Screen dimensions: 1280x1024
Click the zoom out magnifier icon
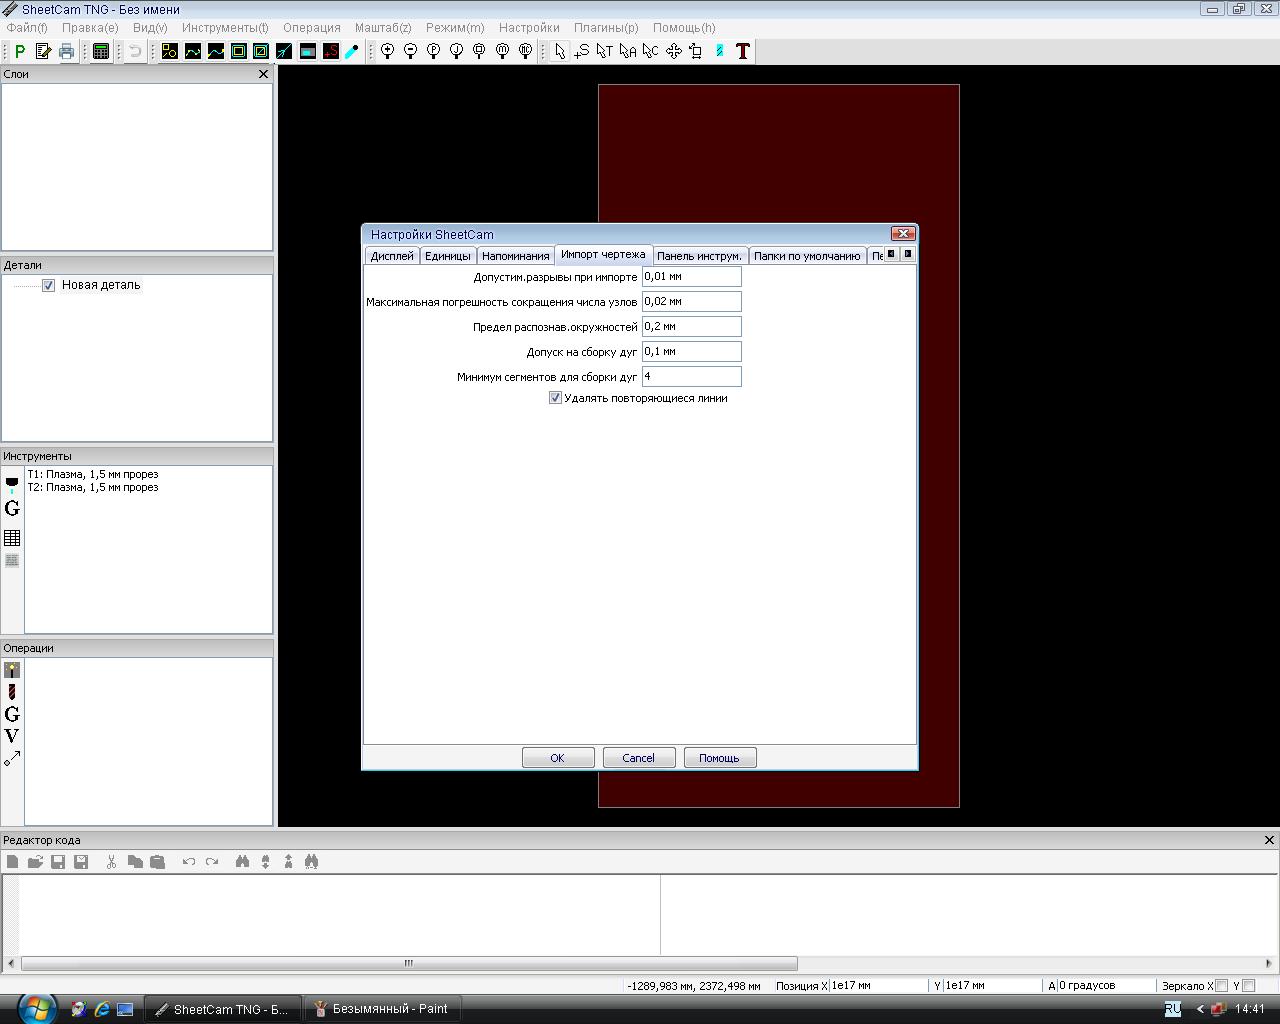pyautogui.click(x=411, y=51)
